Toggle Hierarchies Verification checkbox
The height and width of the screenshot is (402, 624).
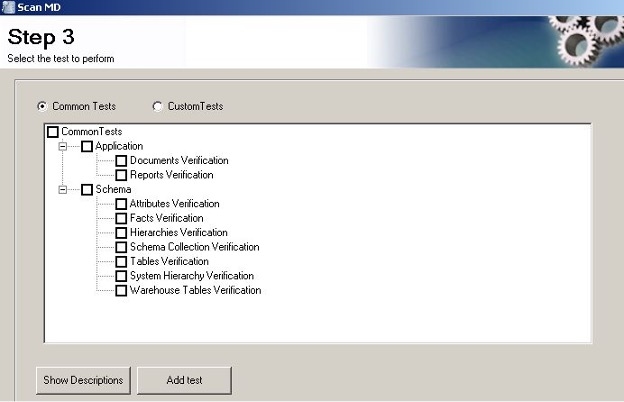pos(121,233)
